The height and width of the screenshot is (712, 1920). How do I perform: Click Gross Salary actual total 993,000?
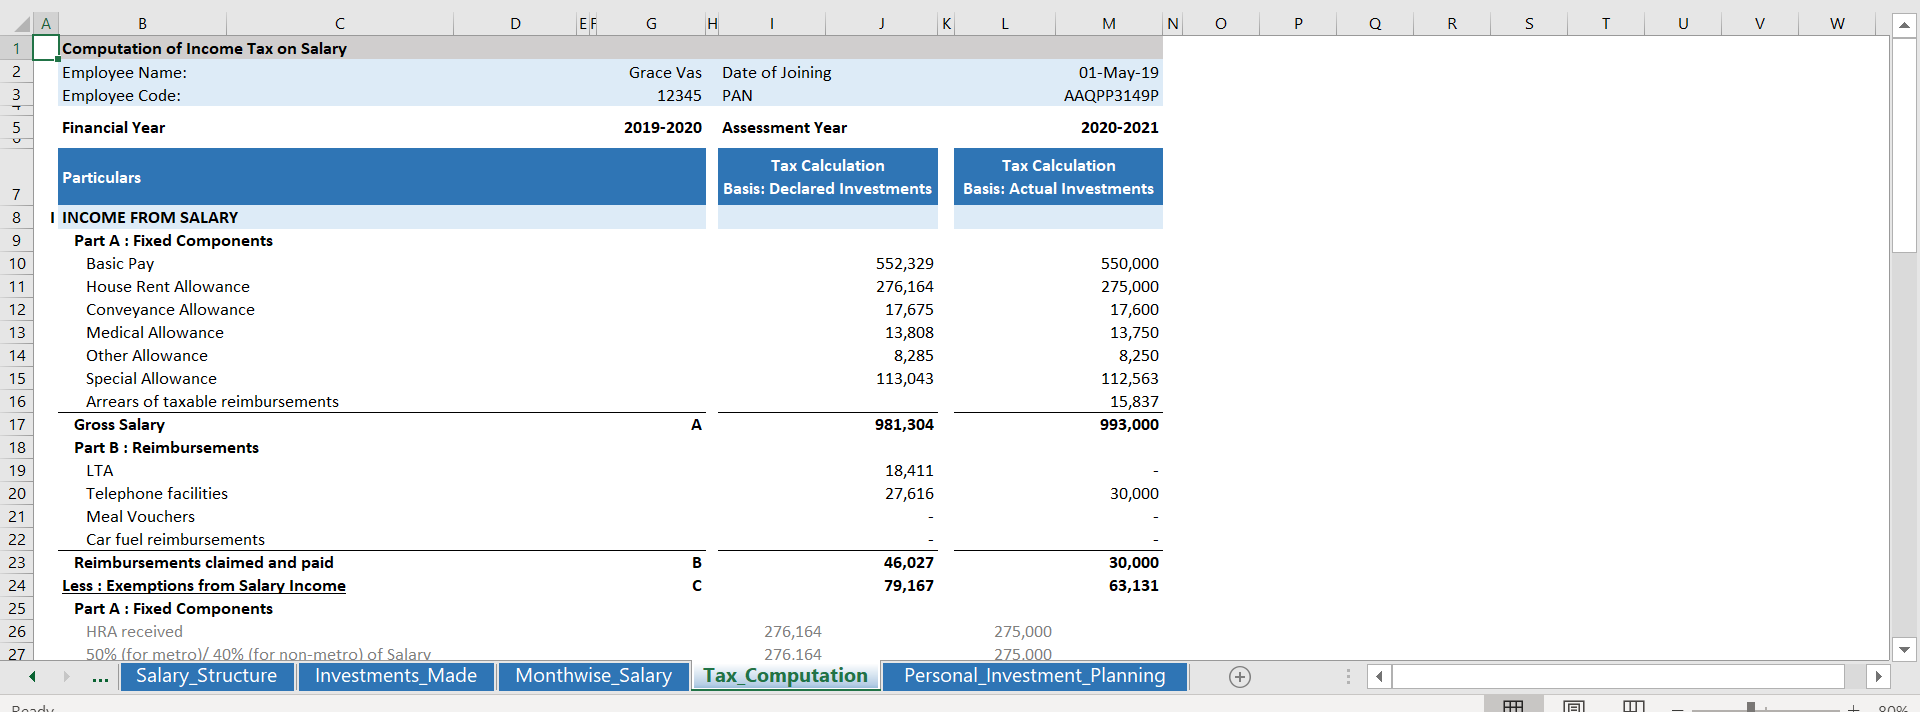click(x=1129, y=425)
